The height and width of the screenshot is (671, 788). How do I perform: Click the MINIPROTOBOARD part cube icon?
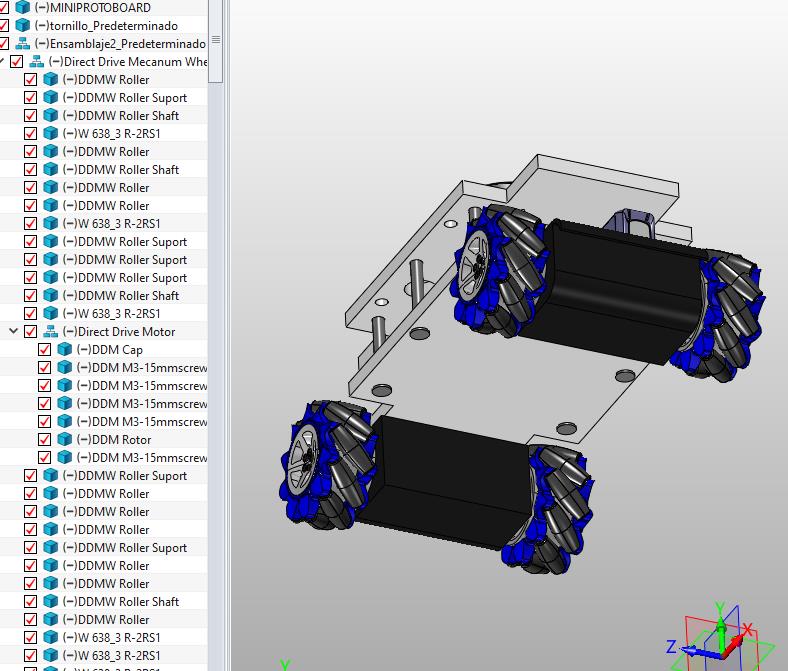click(x=23, y=7)
